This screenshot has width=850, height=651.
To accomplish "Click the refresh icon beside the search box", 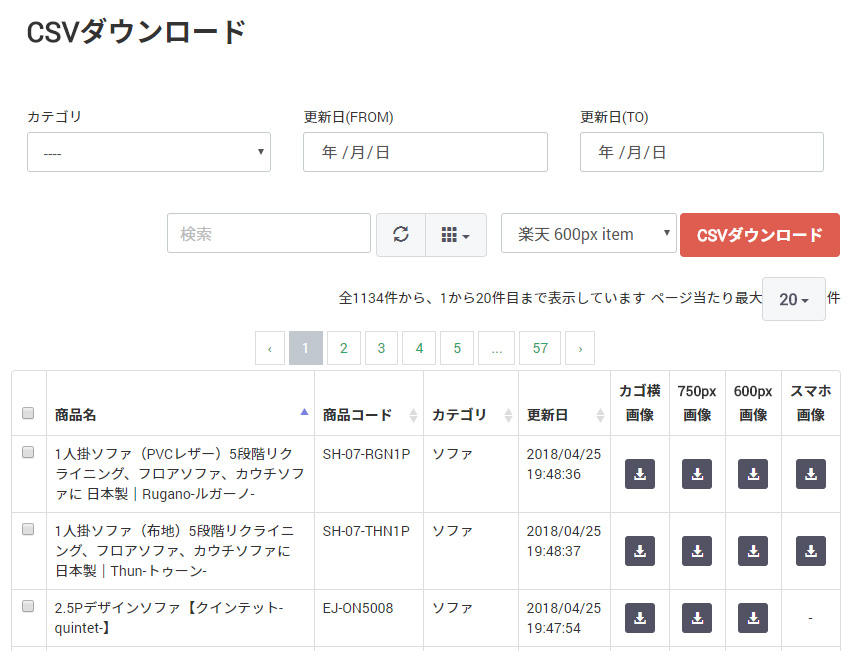I will point(401,234).
